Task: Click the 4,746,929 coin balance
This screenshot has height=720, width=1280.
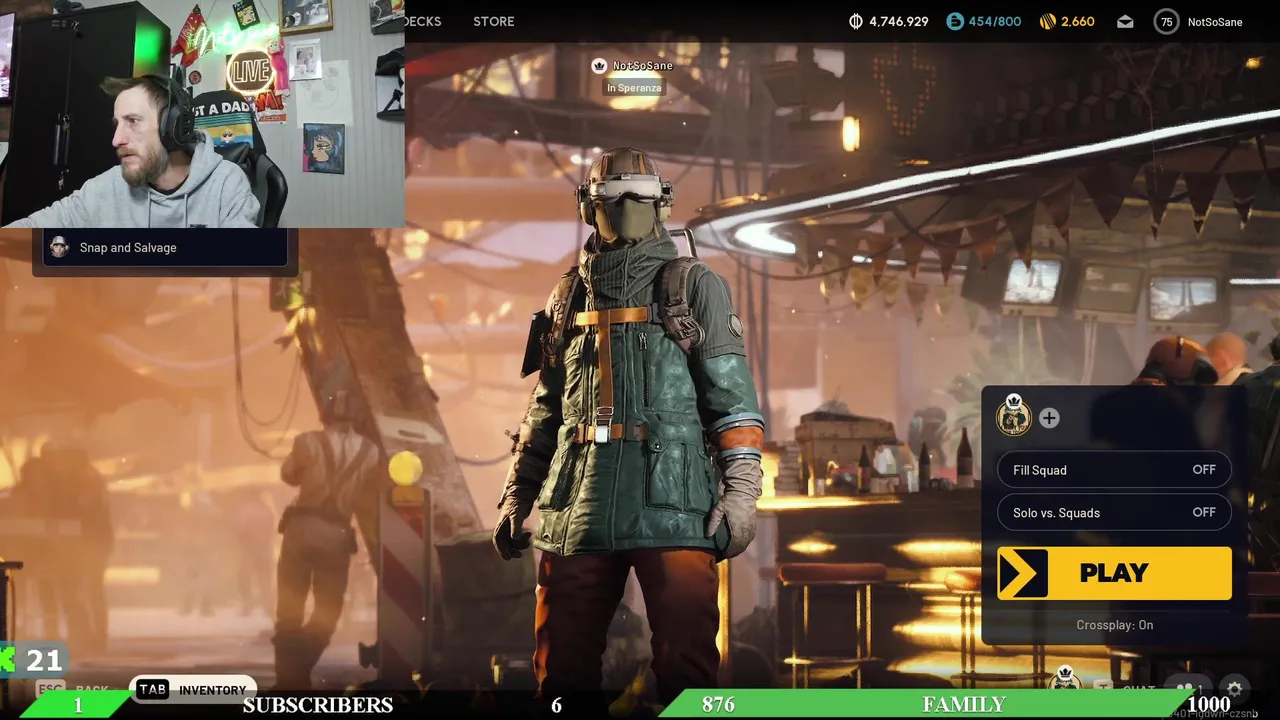Action: (898, 22)
